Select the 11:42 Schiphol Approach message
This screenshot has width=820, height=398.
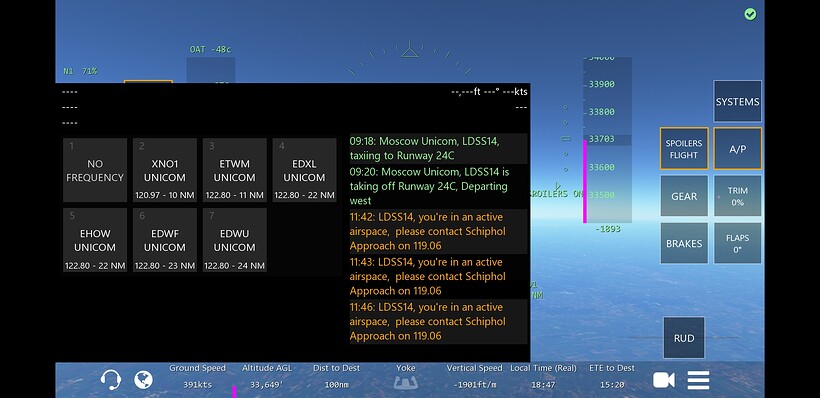(x=438, y=231)
